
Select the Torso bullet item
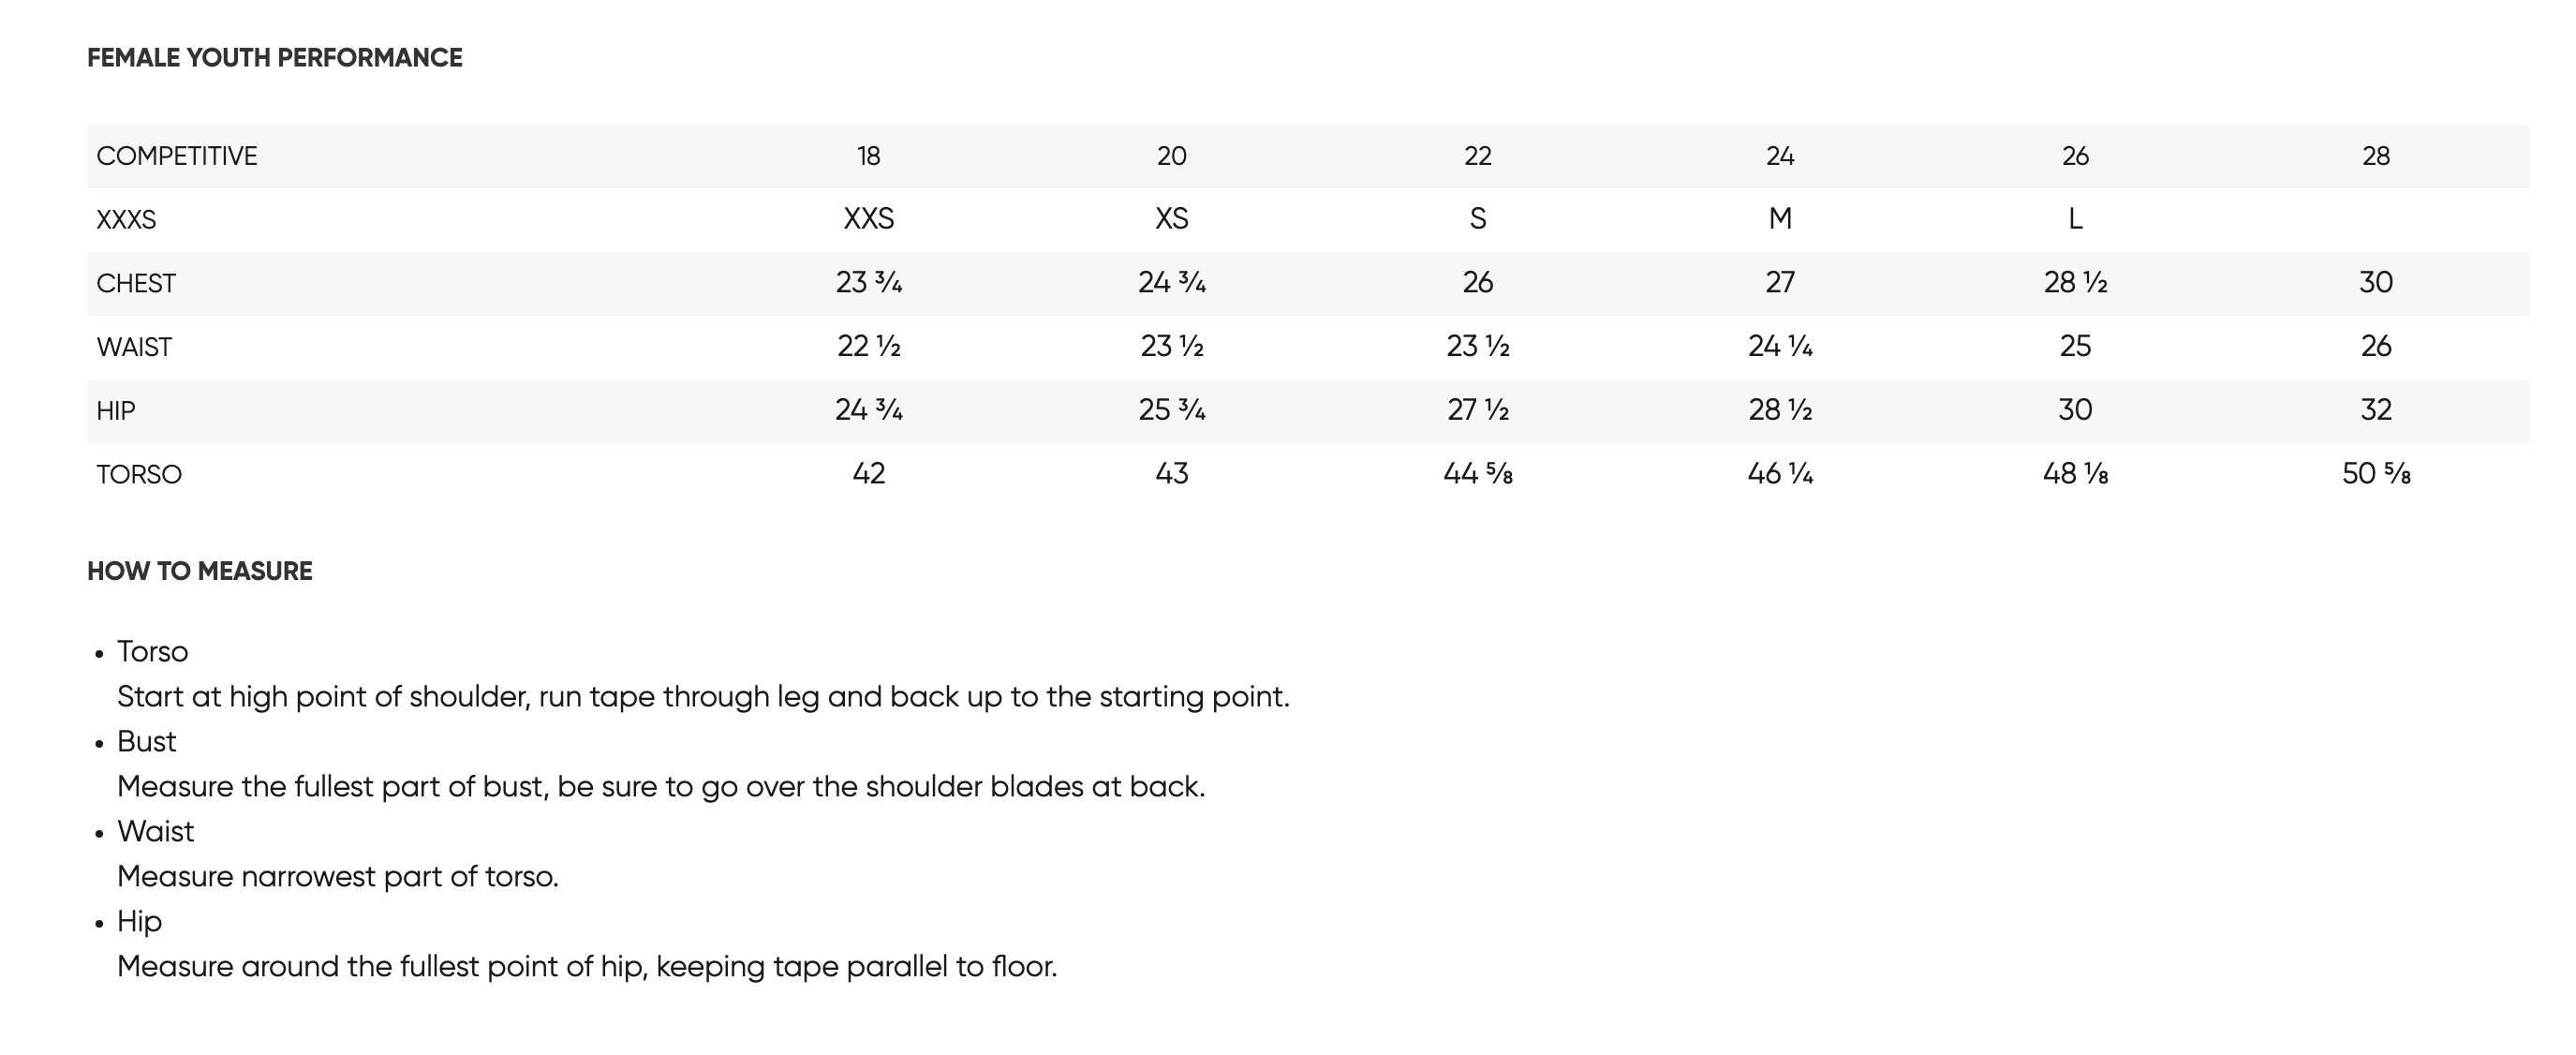pos(152,652)
